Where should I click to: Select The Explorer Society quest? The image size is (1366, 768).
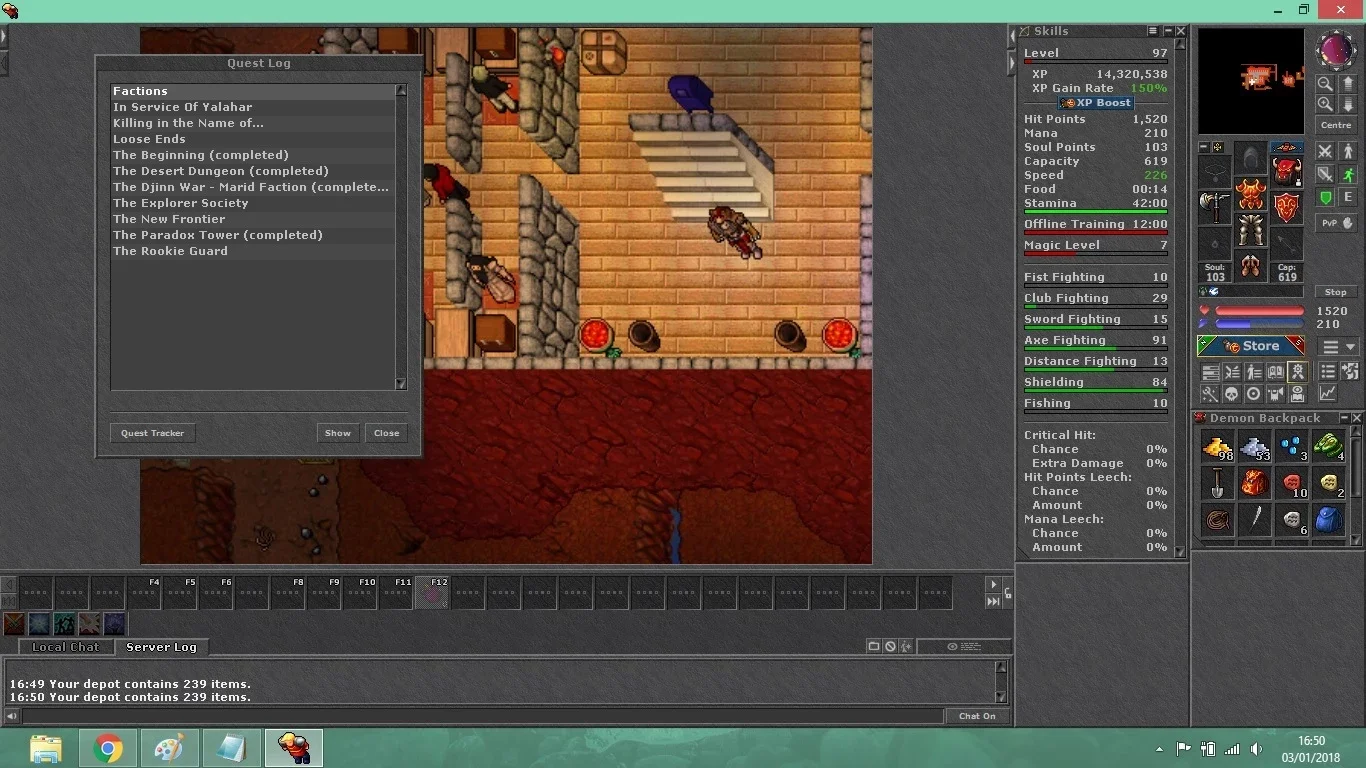[253, 203]
